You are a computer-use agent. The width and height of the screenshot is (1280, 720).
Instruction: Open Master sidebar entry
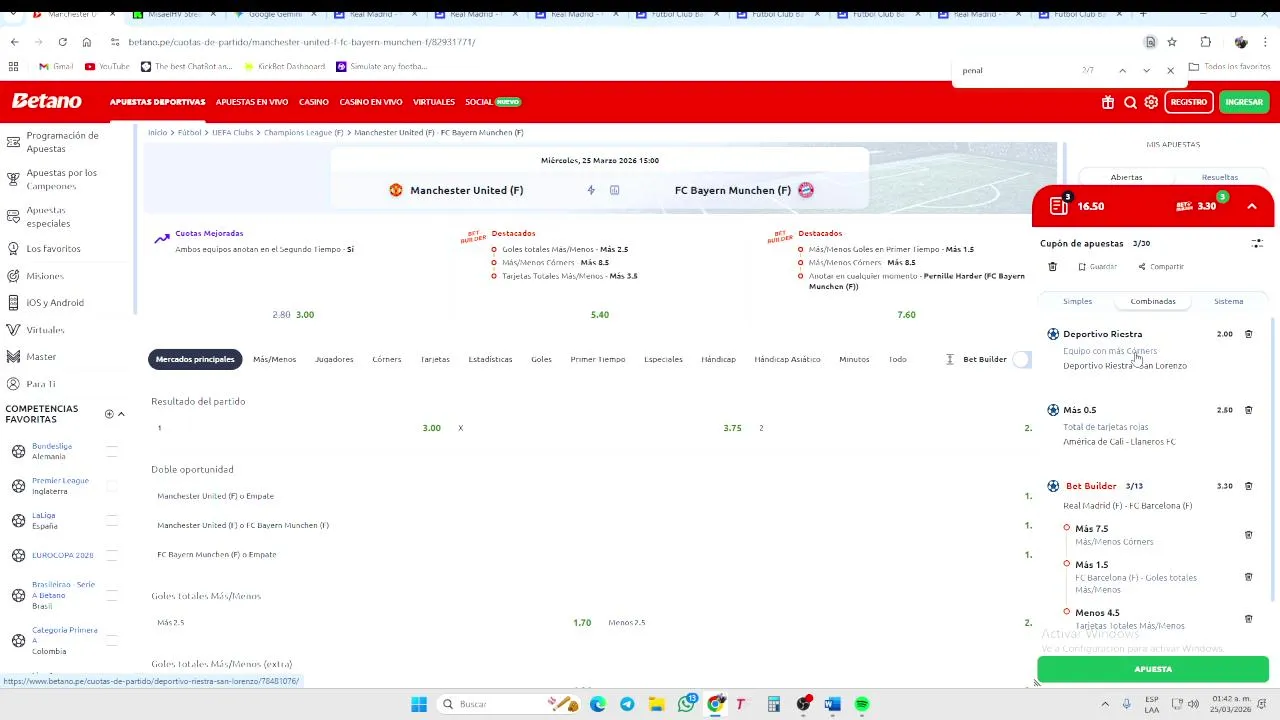point(41,357)
